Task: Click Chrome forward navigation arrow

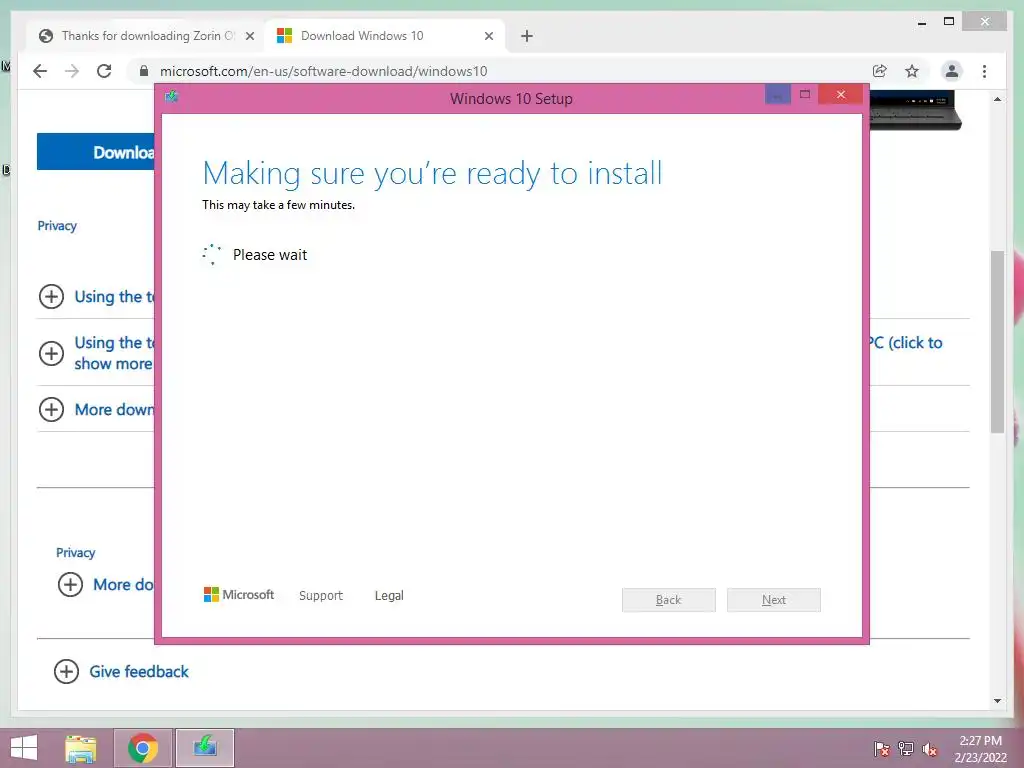Action: click(x=72, y=71)
